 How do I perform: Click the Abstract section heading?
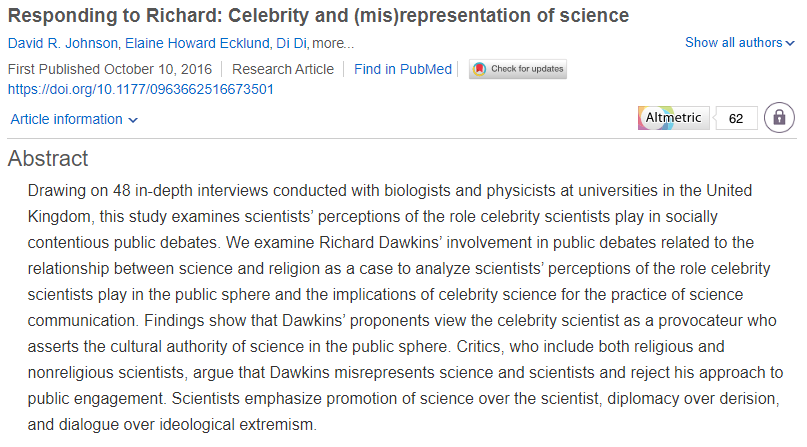pos(48,158)
